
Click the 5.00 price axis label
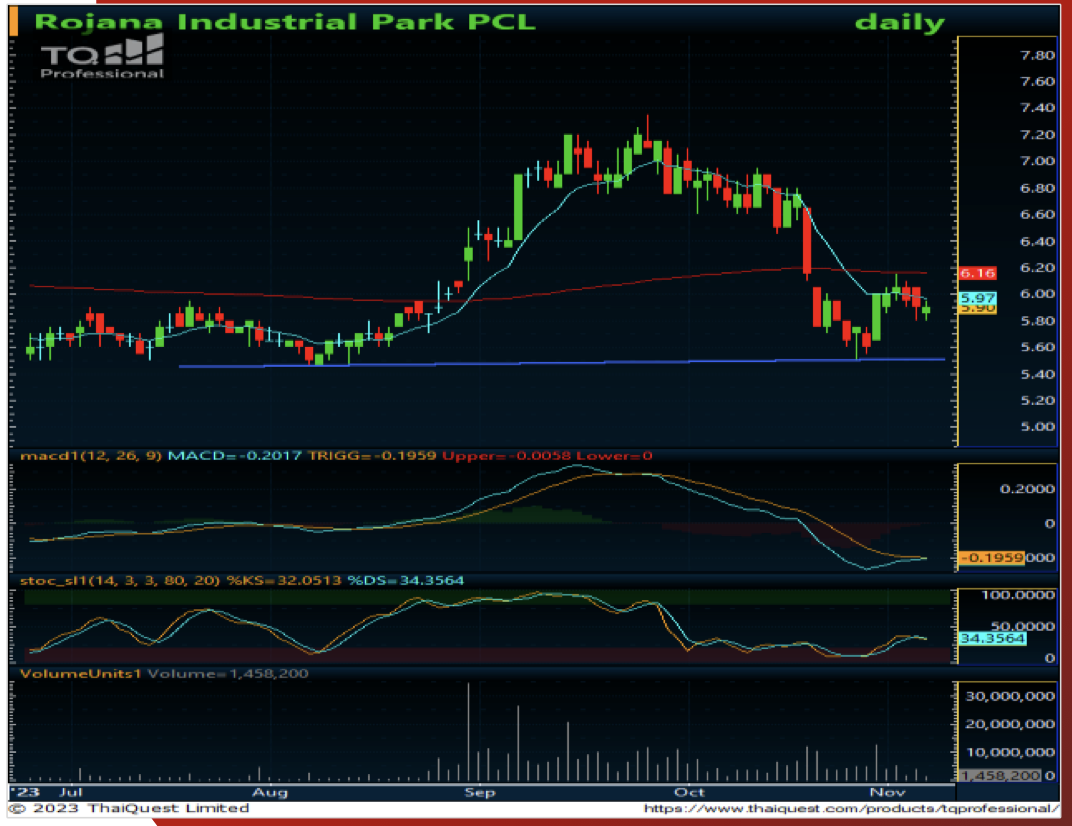click(1037, 426)
